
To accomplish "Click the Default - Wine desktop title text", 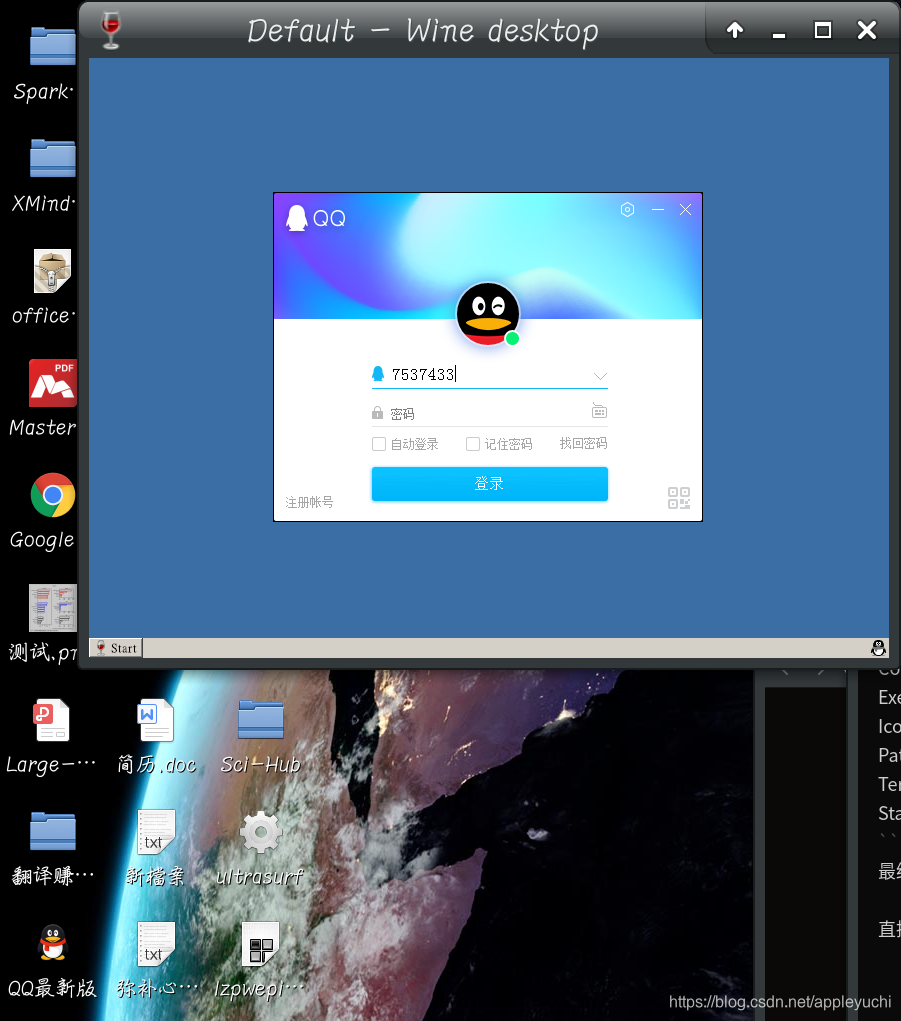I will point(423,31).
